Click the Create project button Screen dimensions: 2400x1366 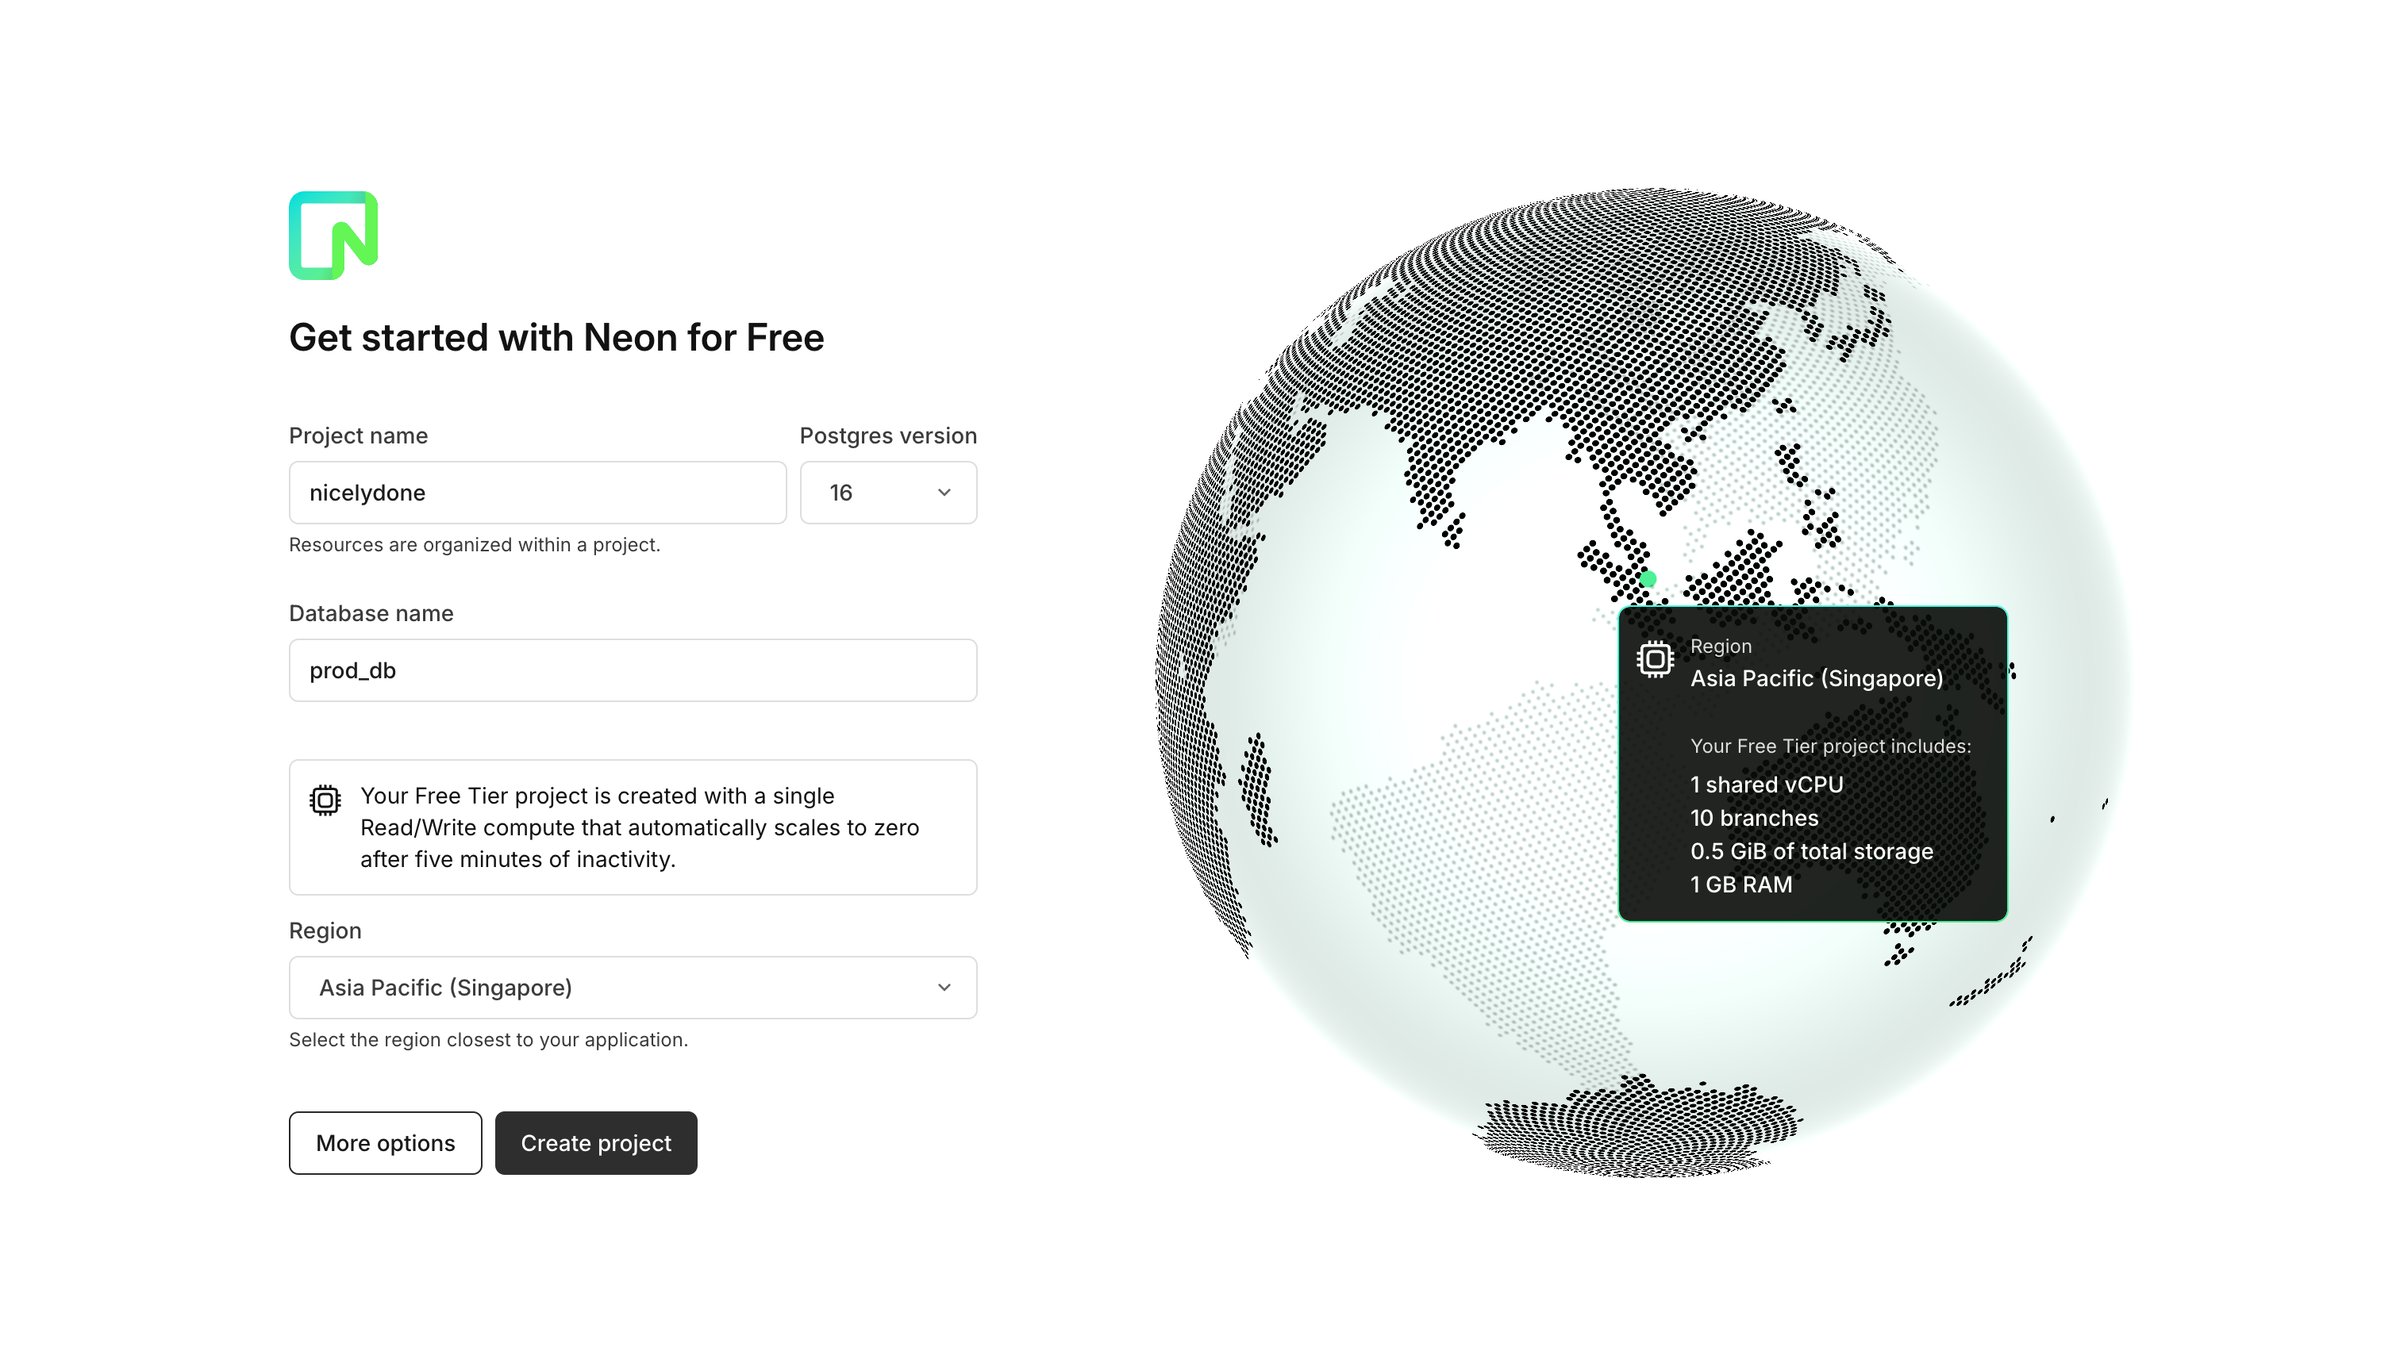[596, 1143]
